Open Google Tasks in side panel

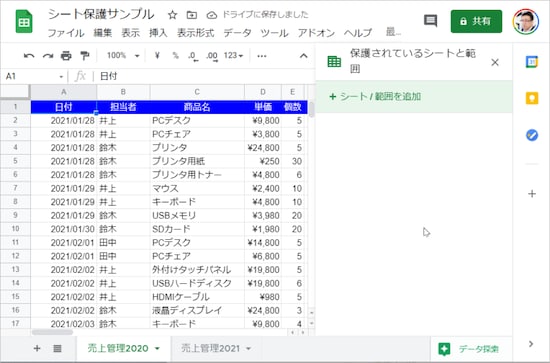point(532,135)
